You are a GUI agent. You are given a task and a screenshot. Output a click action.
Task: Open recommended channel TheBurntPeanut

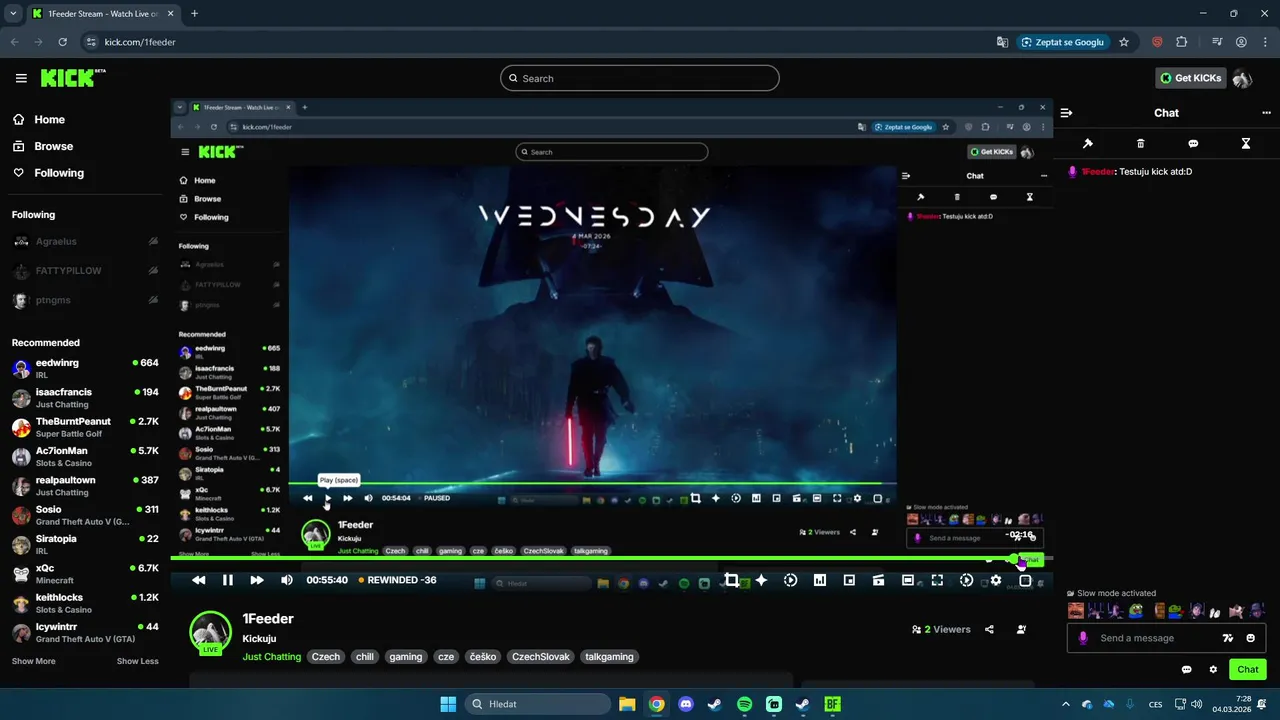coord(85,427)
